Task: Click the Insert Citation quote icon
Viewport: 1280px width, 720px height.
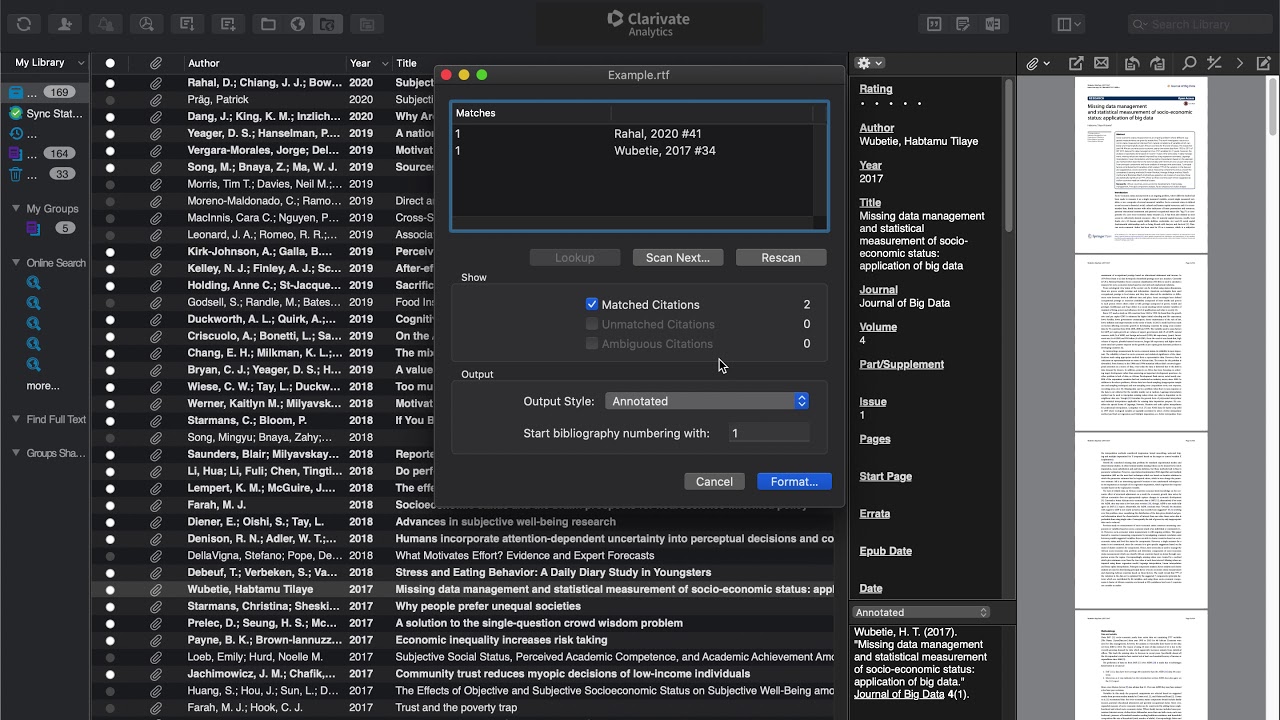Action: (x=934, y=24)
